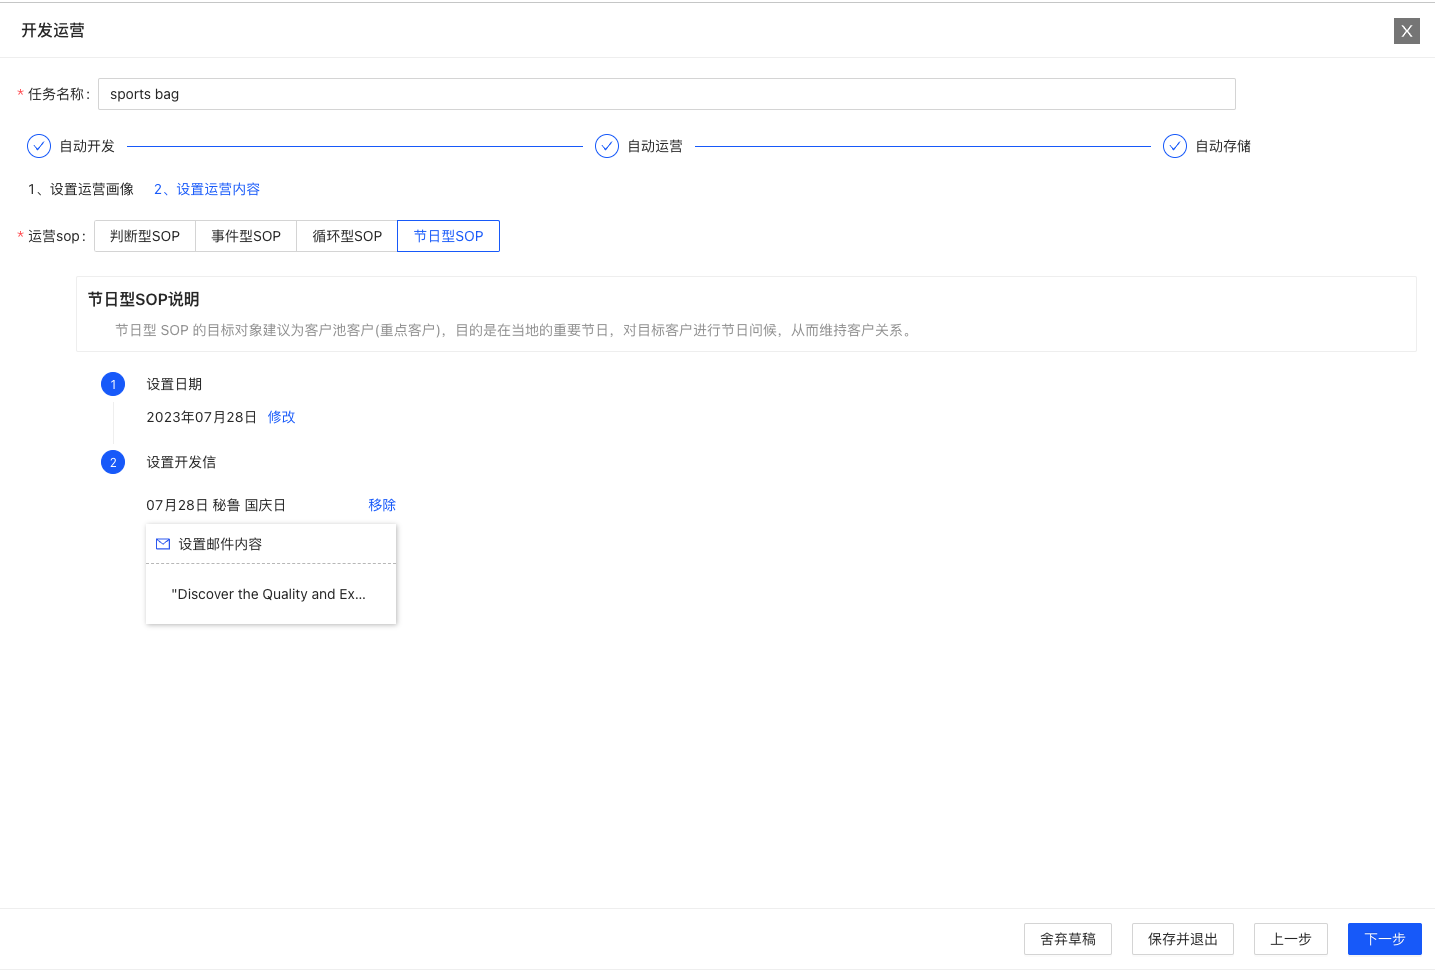This screenshot has width=1435, height=970.
Task: Click the 自动开发 step label
Action: click(87, 146)
